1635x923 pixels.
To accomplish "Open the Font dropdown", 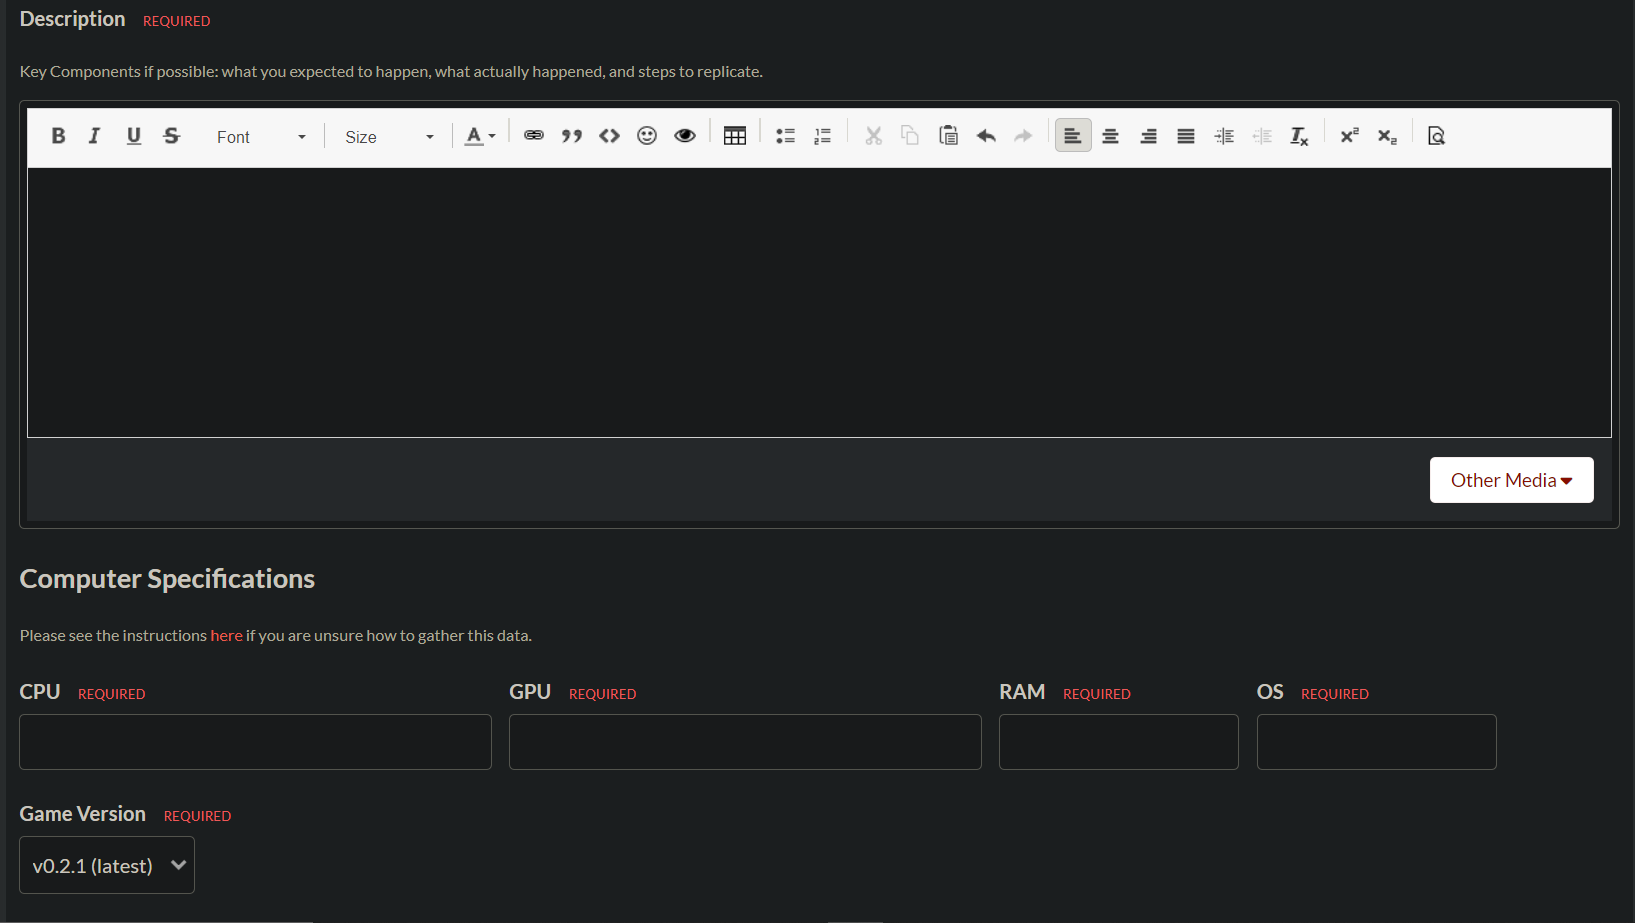I will tap(260, 137).
